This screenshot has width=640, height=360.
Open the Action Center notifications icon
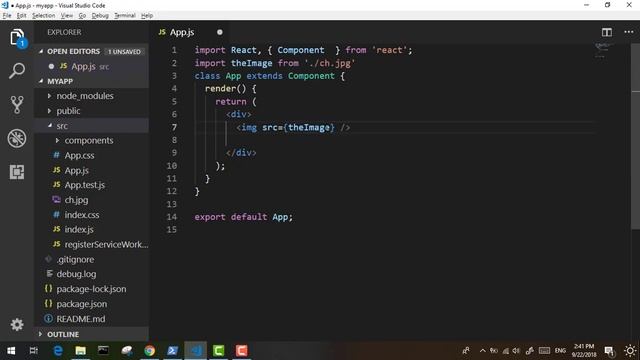pos(609,351)
